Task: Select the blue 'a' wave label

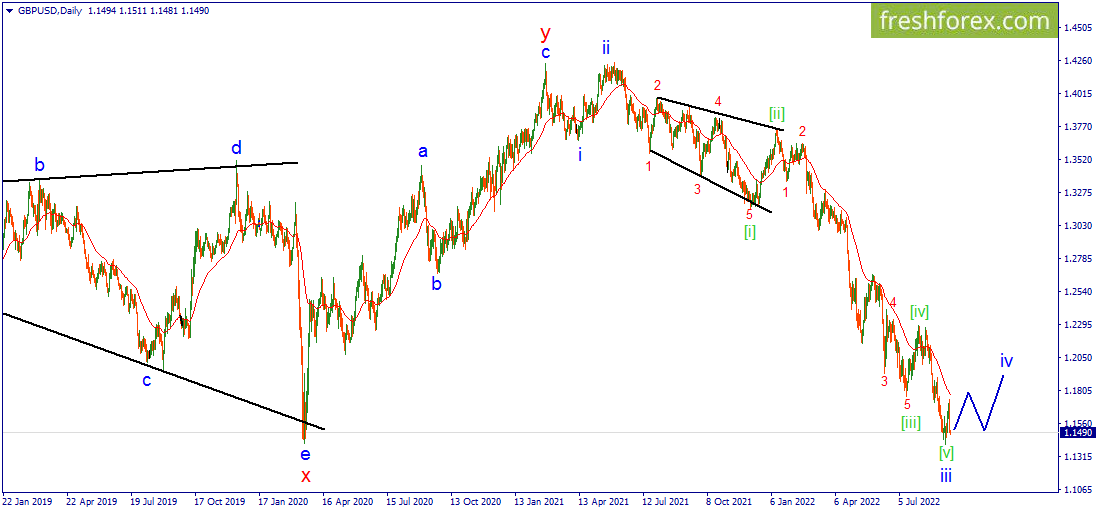Action: click(x=423, y=151)
